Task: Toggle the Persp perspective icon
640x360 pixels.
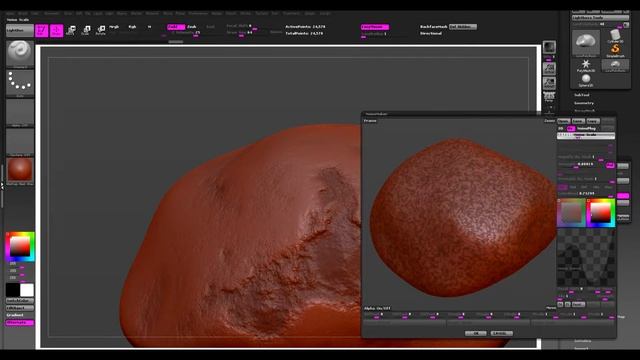Action: [x=549, y=97]
